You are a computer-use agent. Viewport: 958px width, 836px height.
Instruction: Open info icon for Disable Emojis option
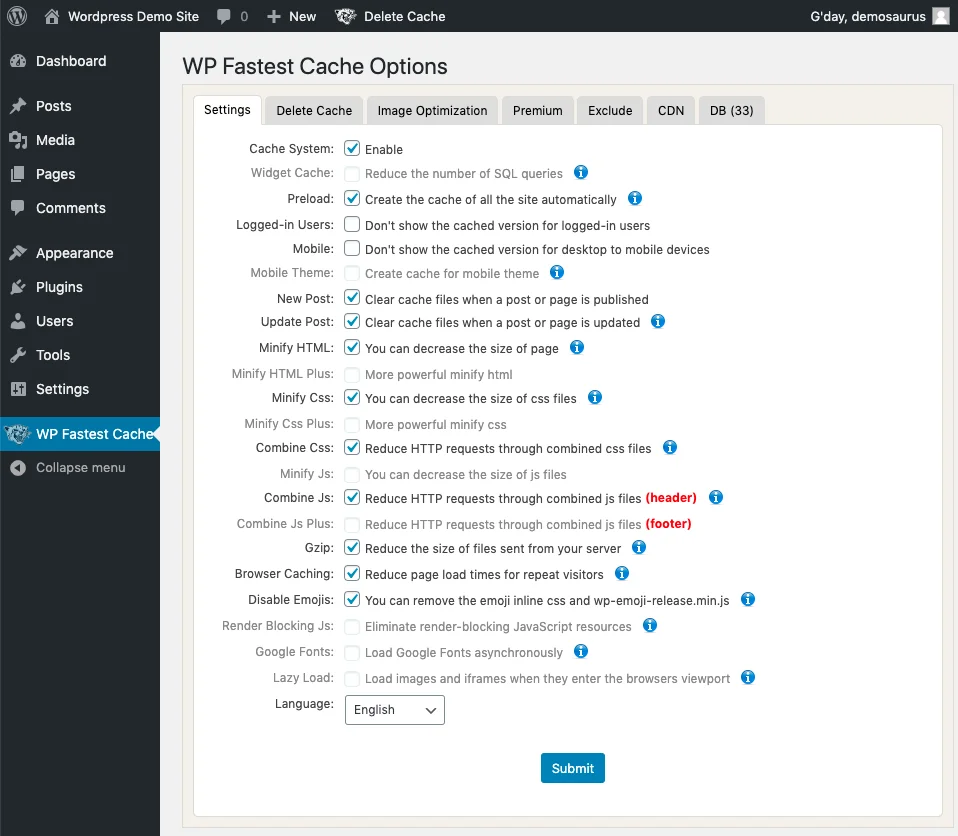pos(747,599)
